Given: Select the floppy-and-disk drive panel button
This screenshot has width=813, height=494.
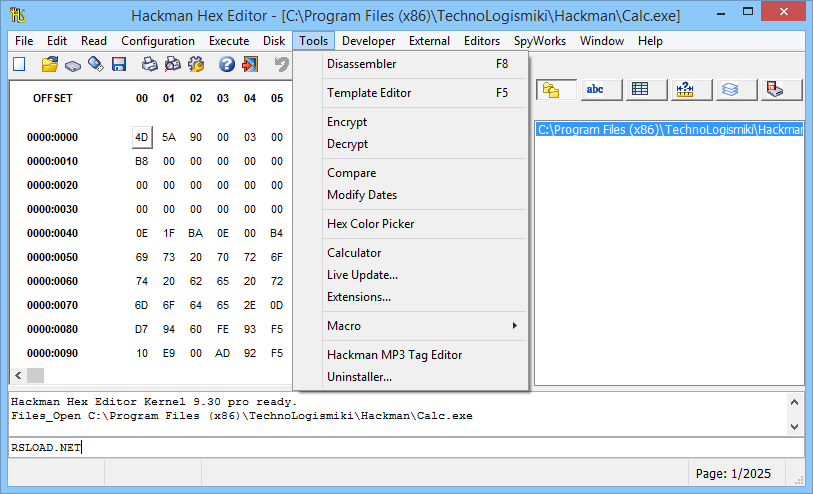Looking at the screenshot, I should click(781, 90).
